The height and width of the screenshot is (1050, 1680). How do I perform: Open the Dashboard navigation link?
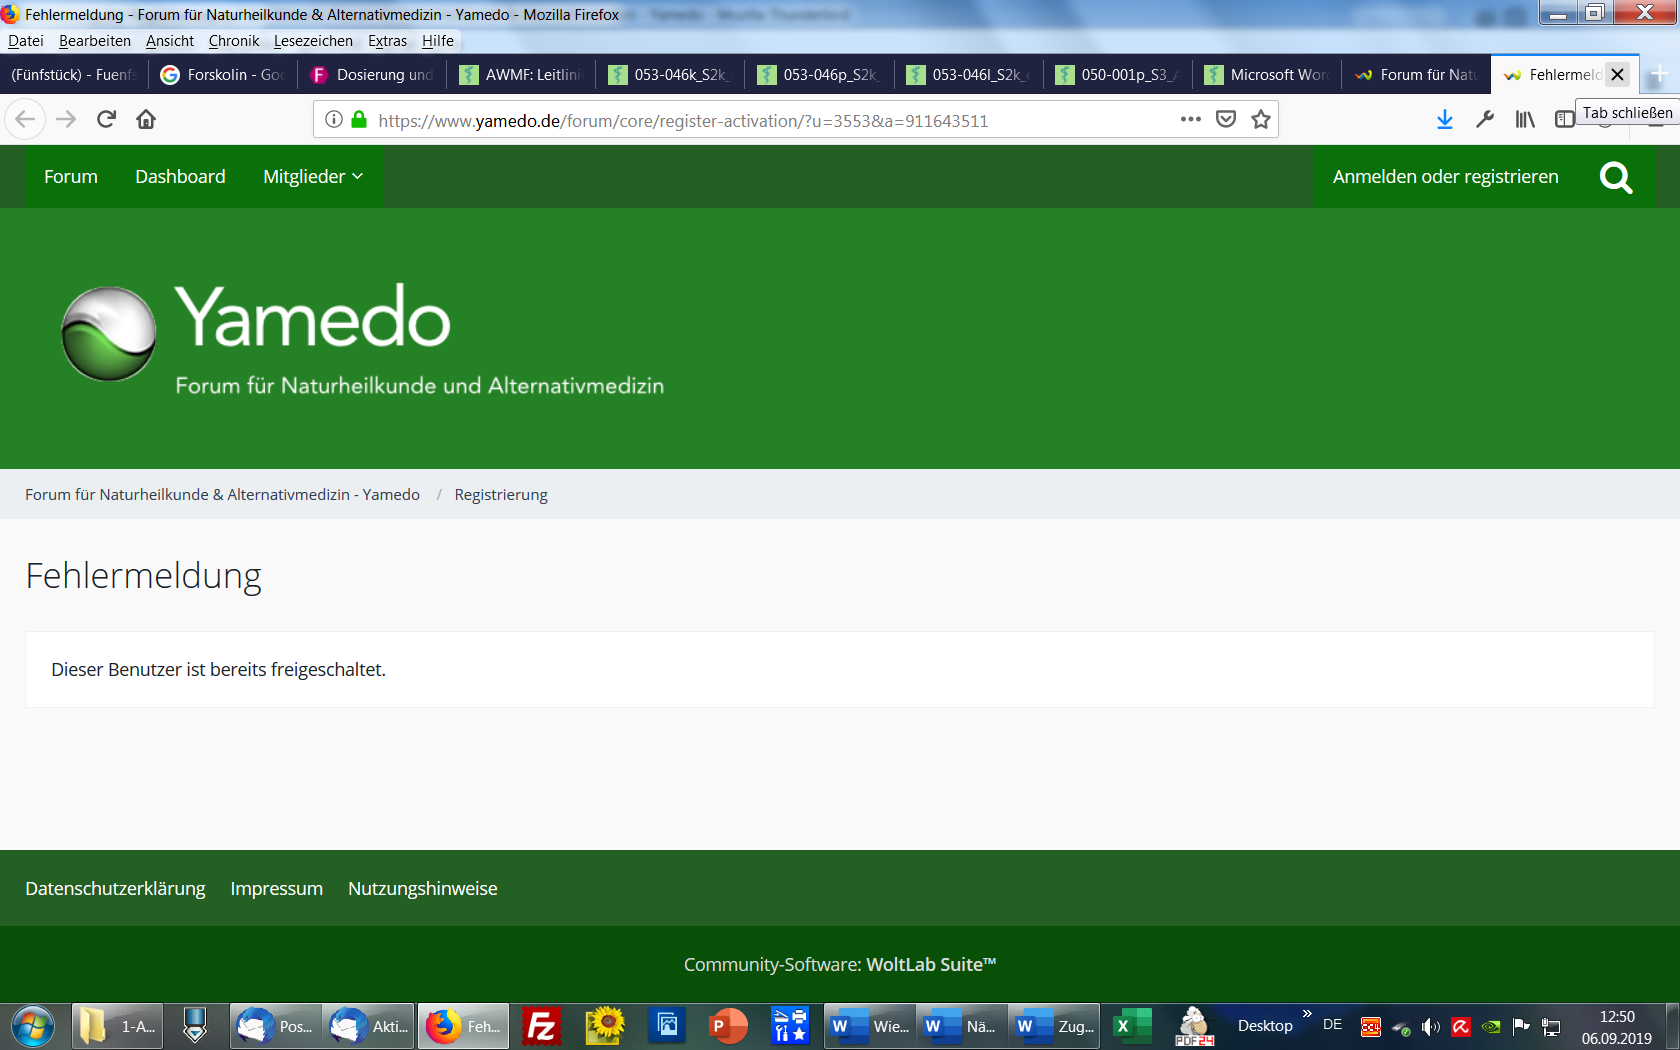click(180, 177)
